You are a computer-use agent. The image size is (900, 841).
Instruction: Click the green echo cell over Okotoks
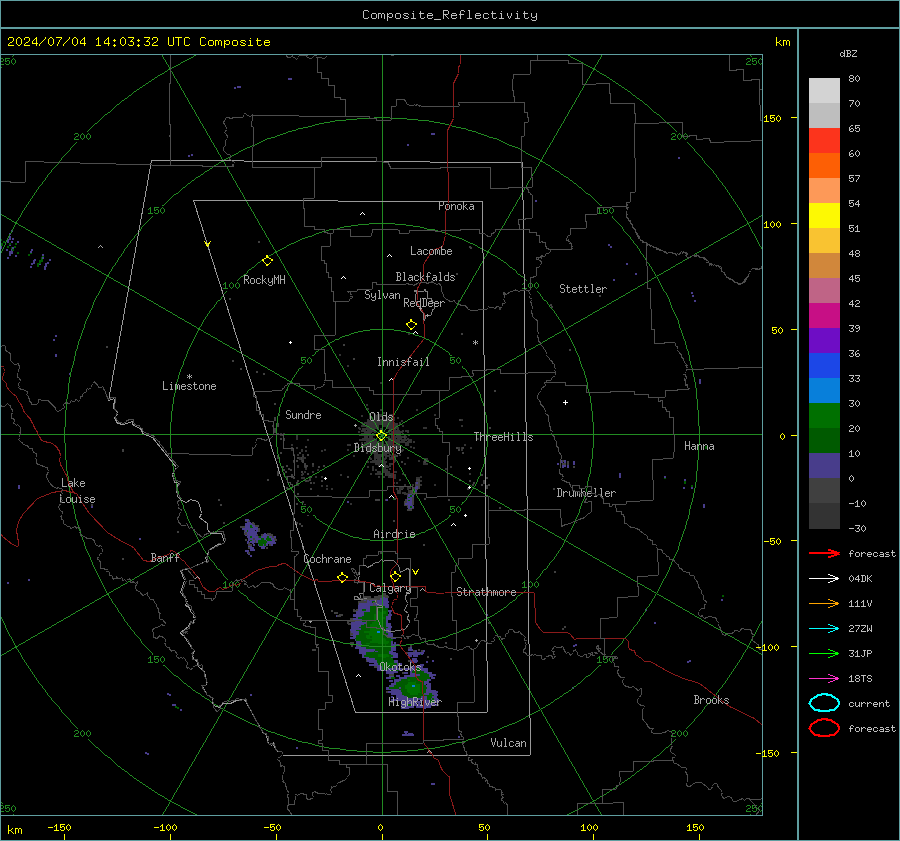(x=374, y=631)
